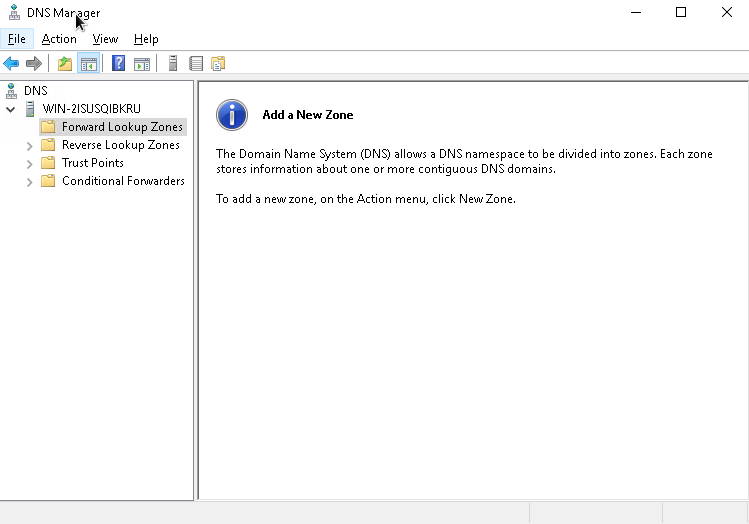This screenshot has height=524, width=749.
Task: Select Forward Lookup Zones in tree
Action: tap(122, 127)
